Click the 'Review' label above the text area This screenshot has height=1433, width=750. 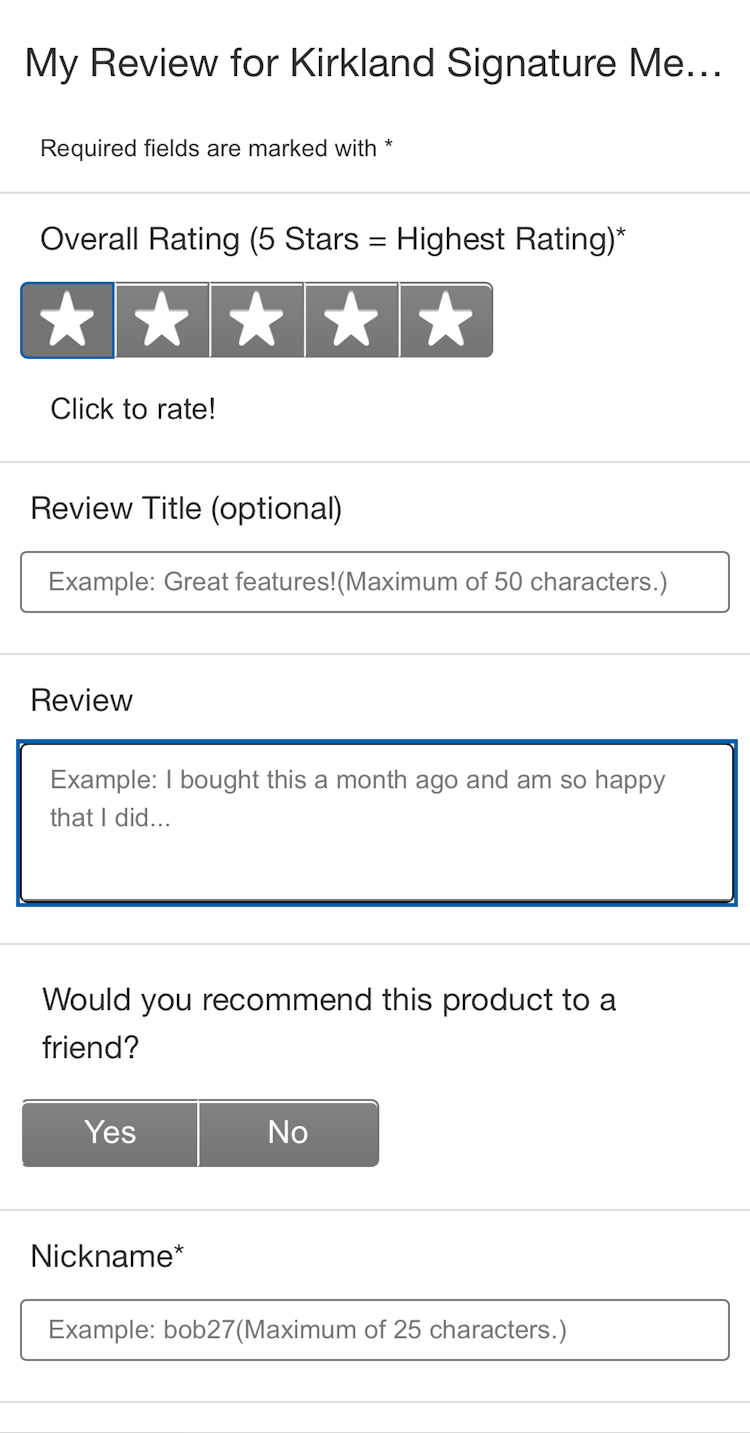pos(81,700)
